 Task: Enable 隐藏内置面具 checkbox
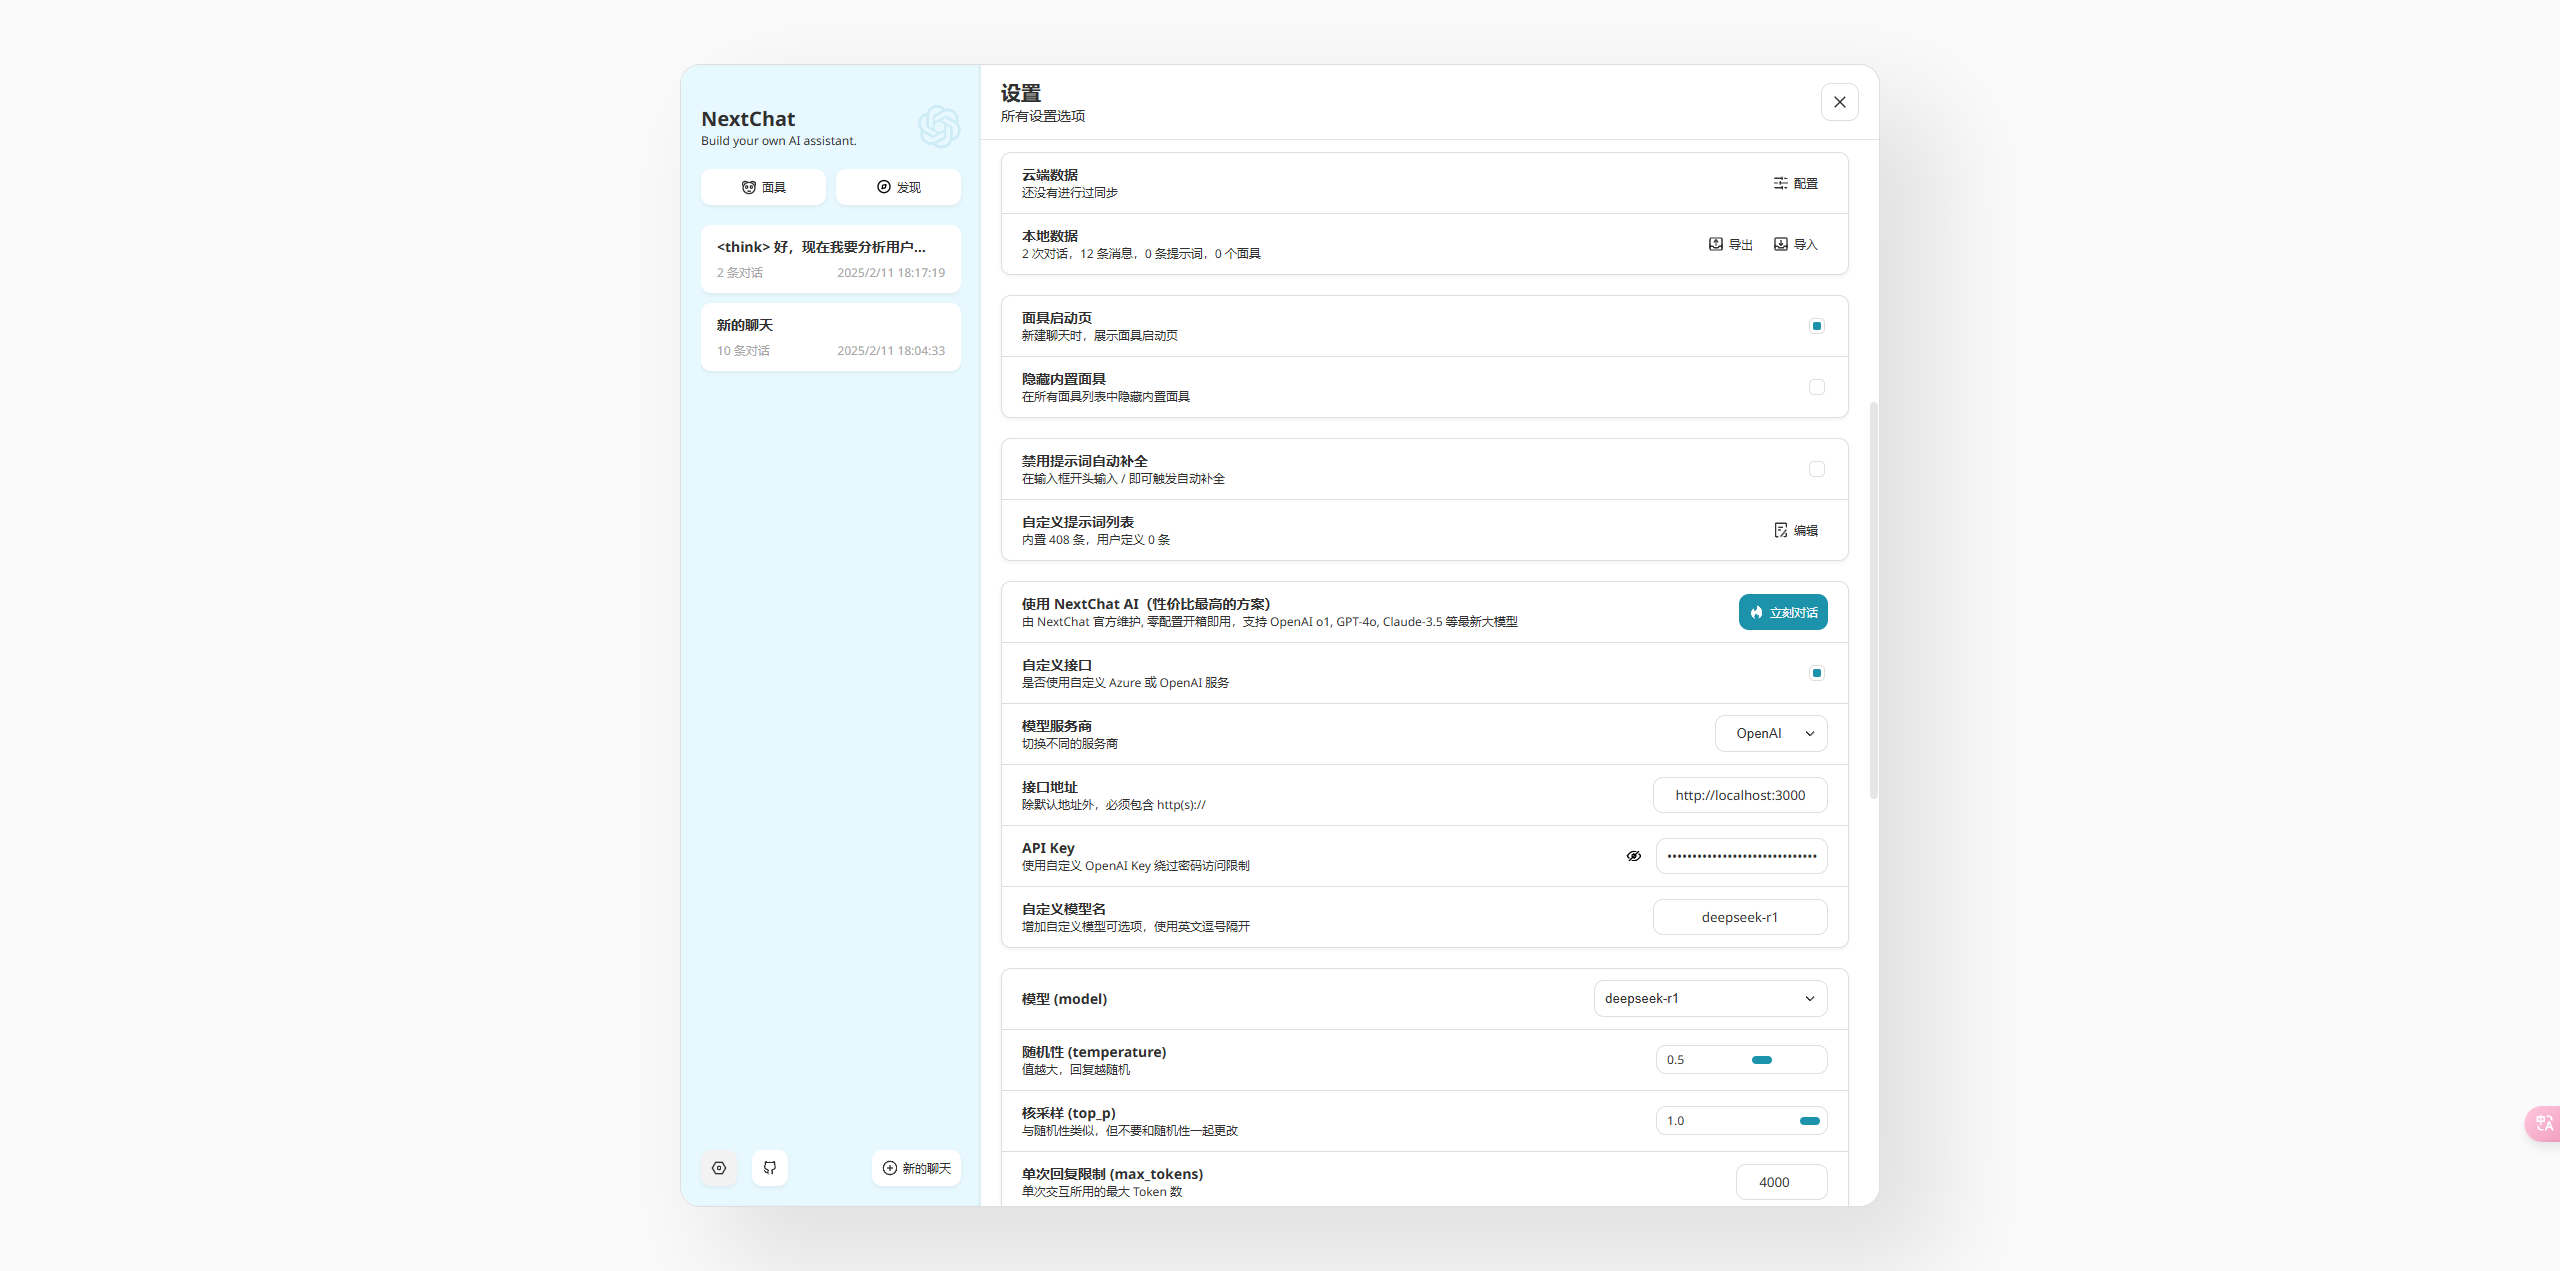(1817, 387)
